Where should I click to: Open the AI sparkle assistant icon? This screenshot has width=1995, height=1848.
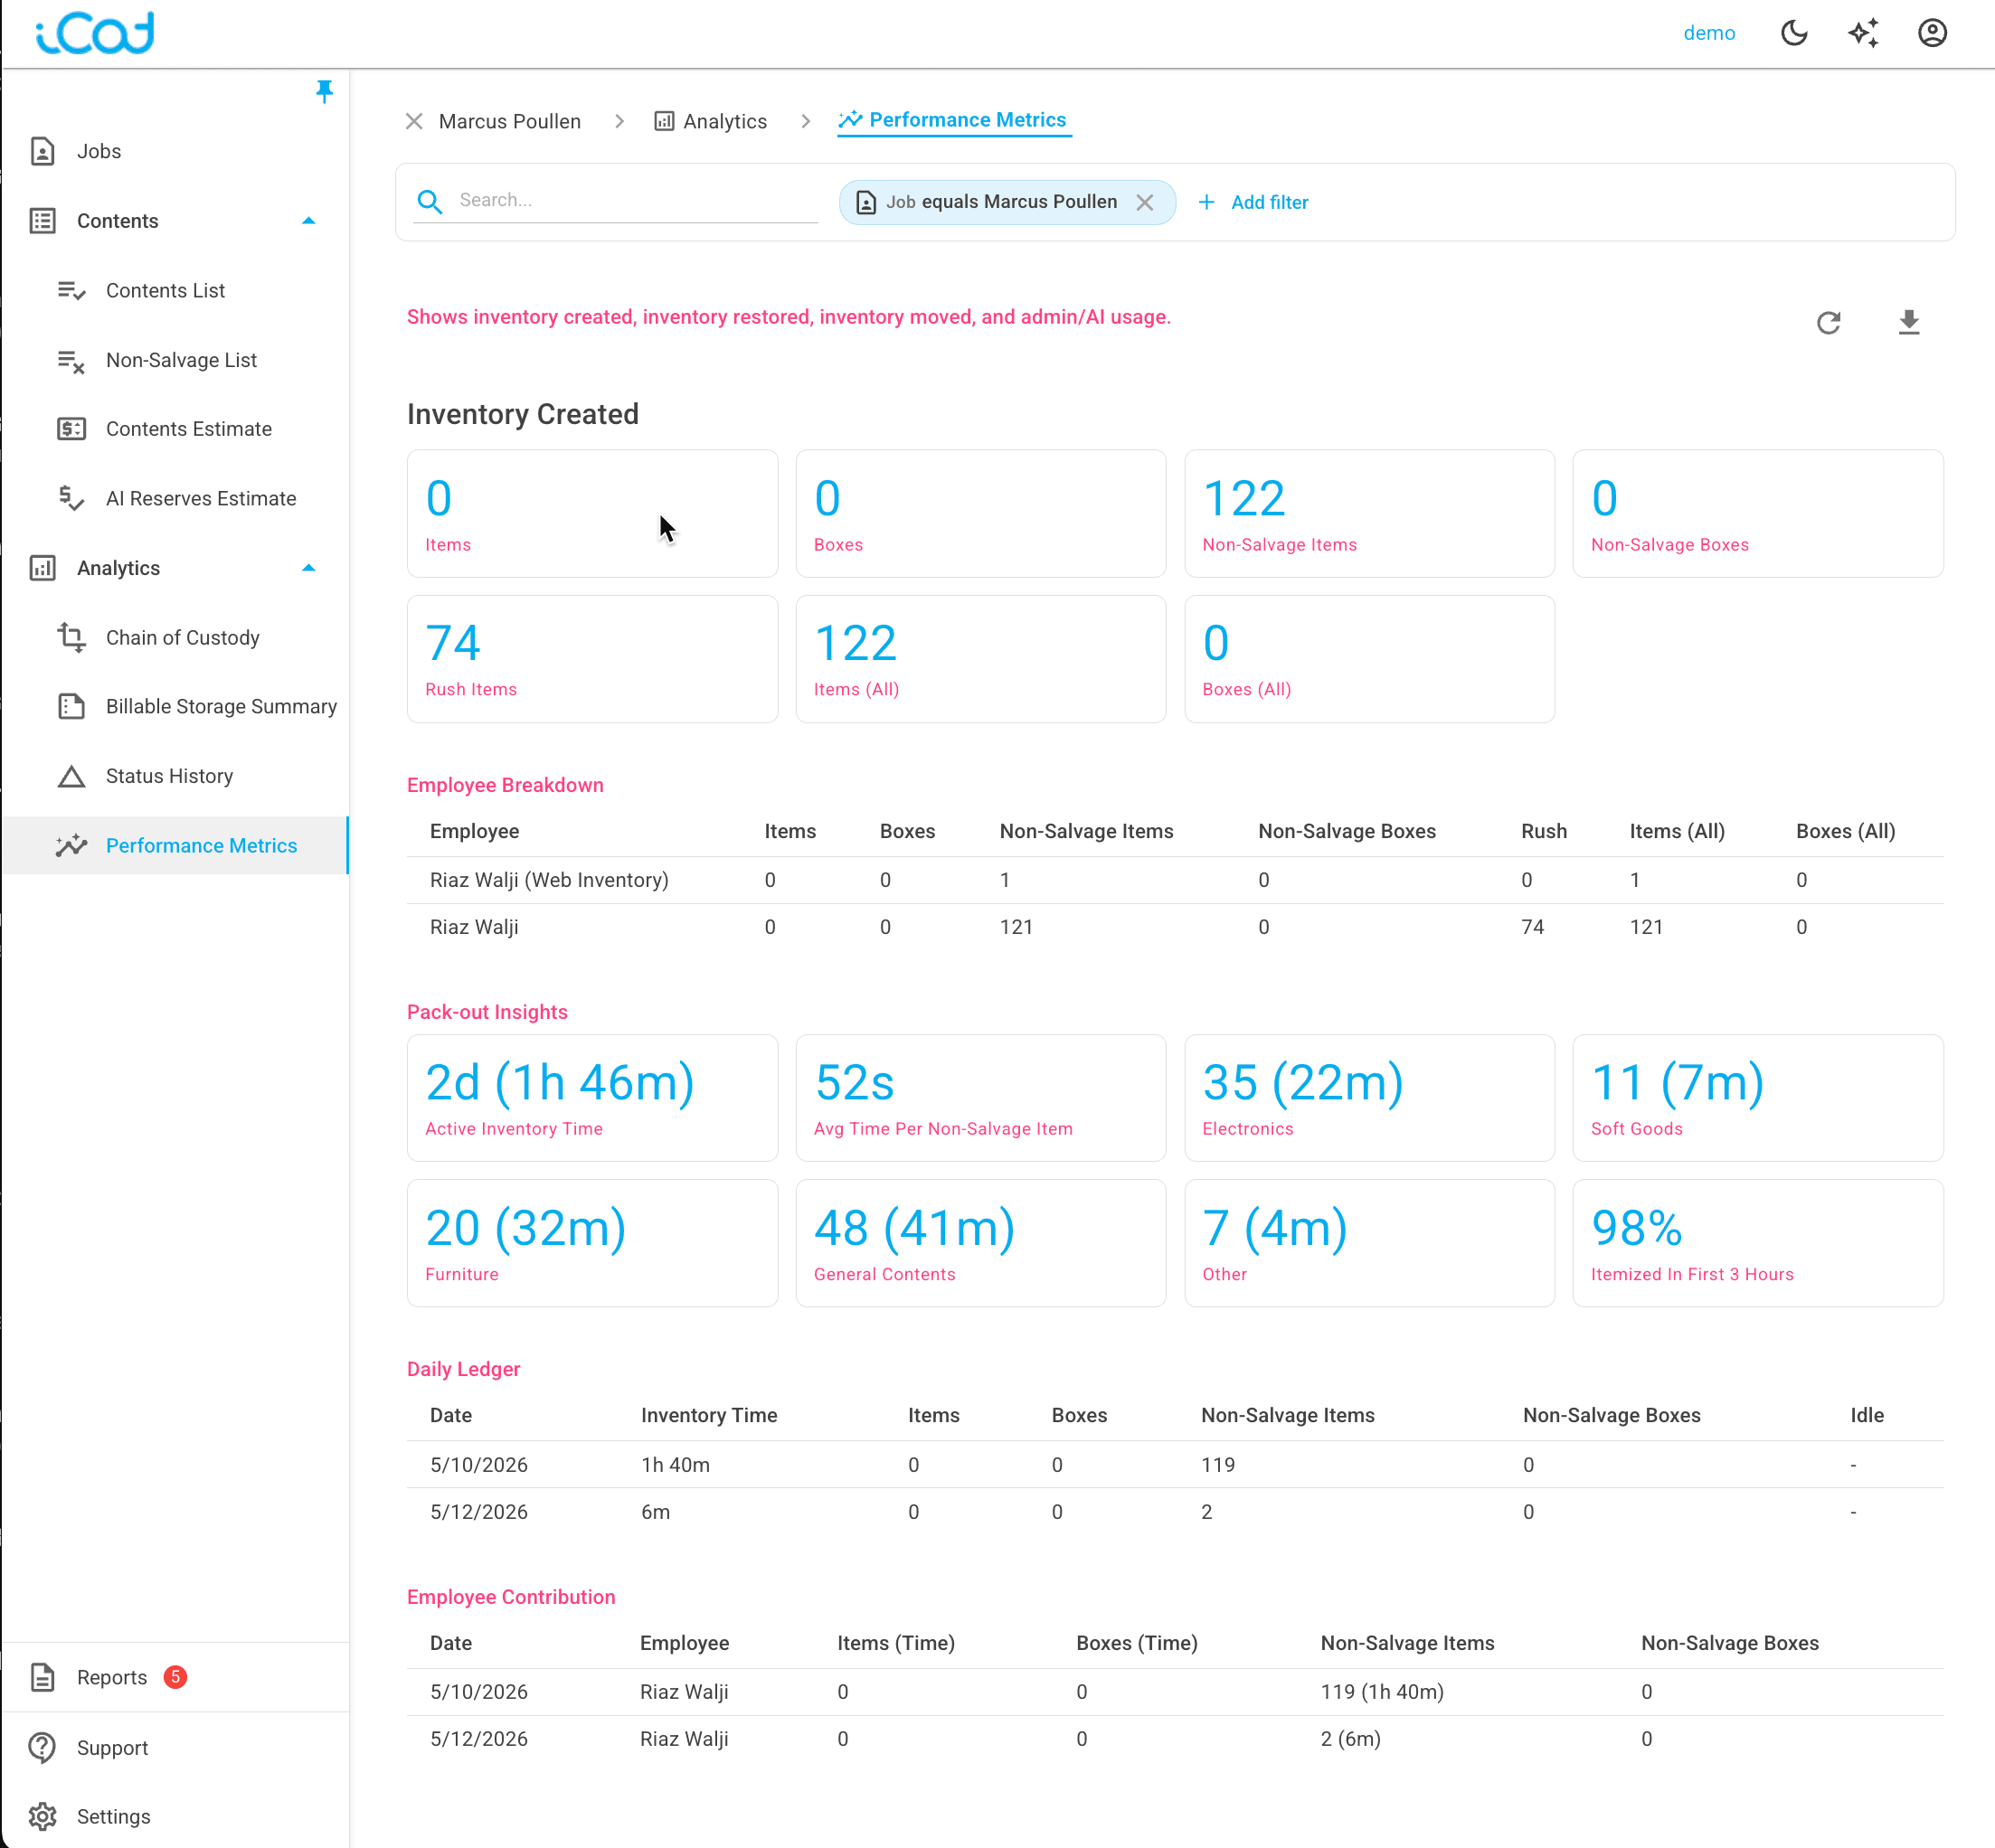(x=1863, y=33)
